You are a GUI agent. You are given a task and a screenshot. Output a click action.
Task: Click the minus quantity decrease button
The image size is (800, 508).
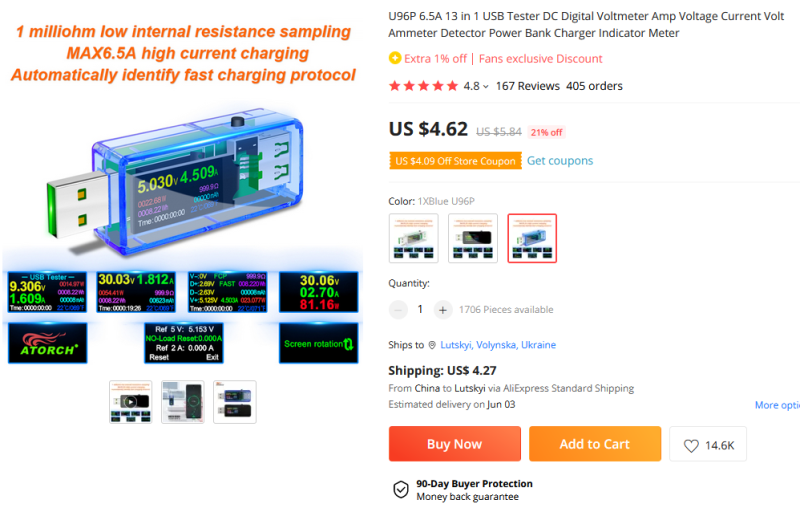tap(398, 310)
